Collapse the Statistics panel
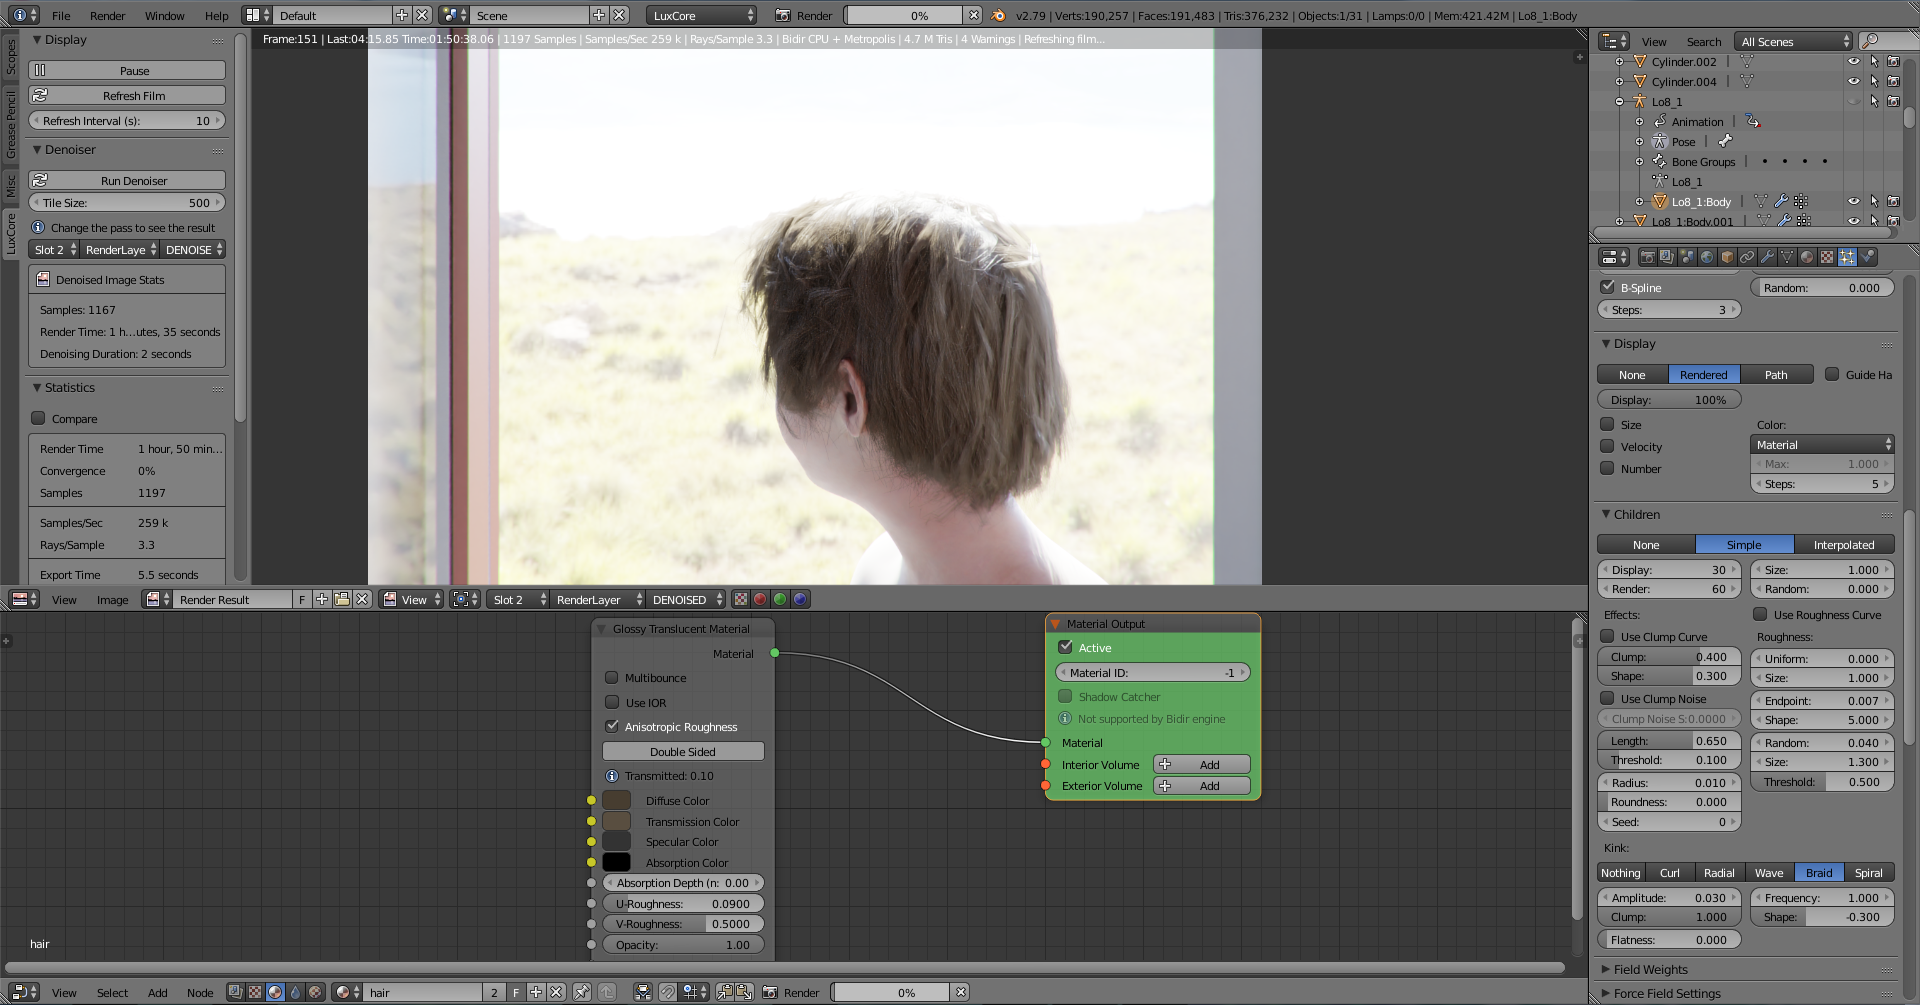 coord(37,387)
